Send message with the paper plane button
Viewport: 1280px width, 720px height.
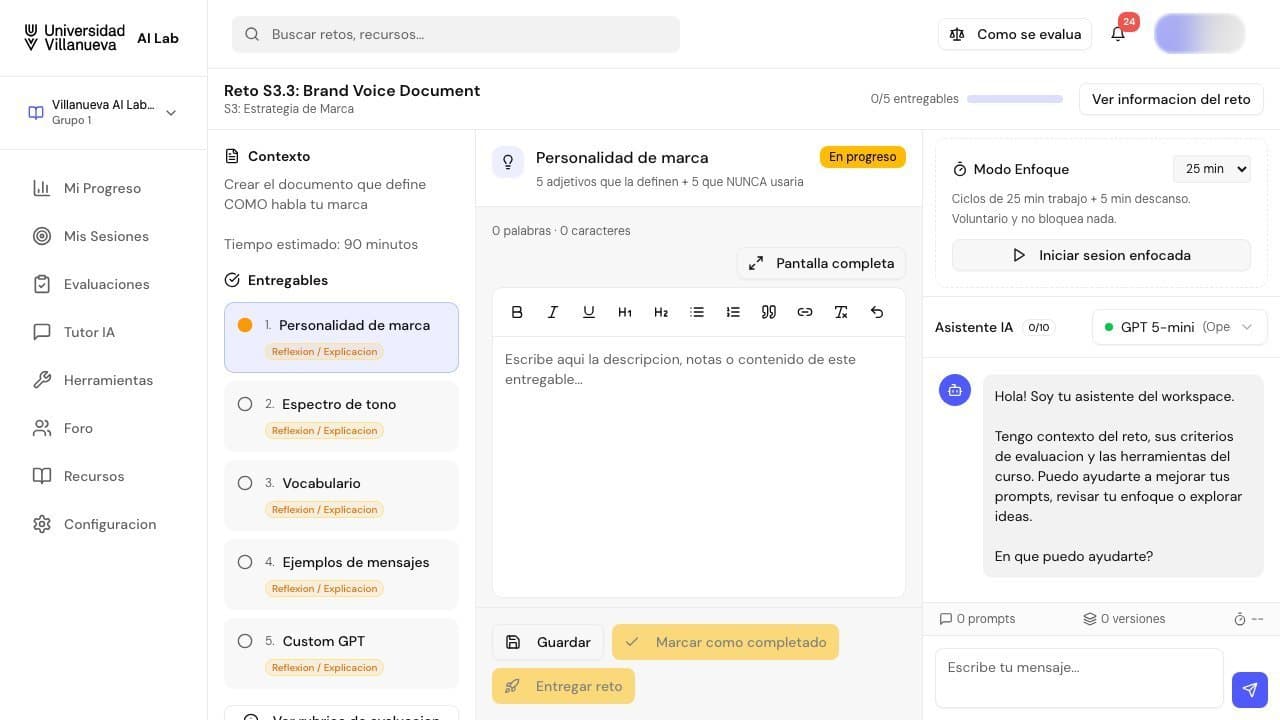pyautogui.click(x=1250, y=690)
